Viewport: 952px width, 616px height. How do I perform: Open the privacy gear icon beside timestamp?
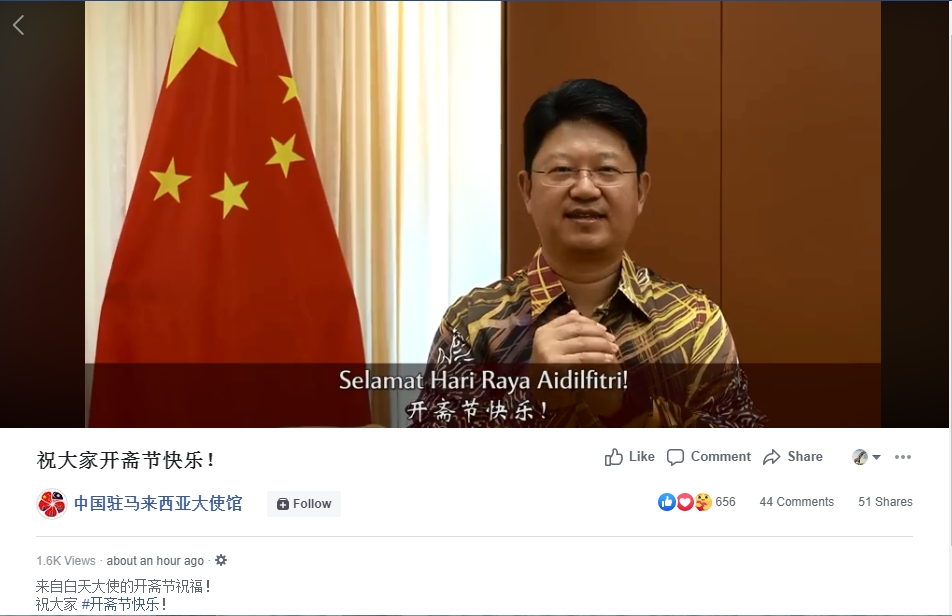221,560
